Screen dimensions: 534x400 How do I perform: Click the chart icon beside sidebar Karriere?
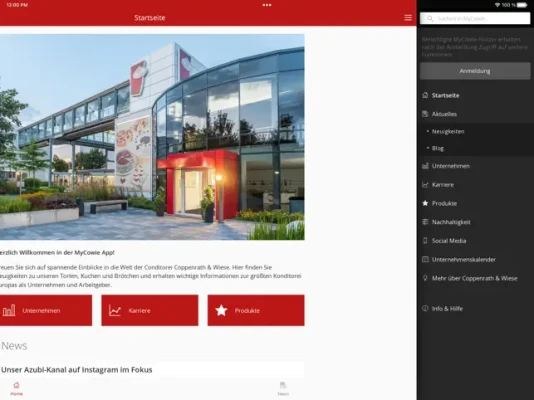(x=425, y=185)
